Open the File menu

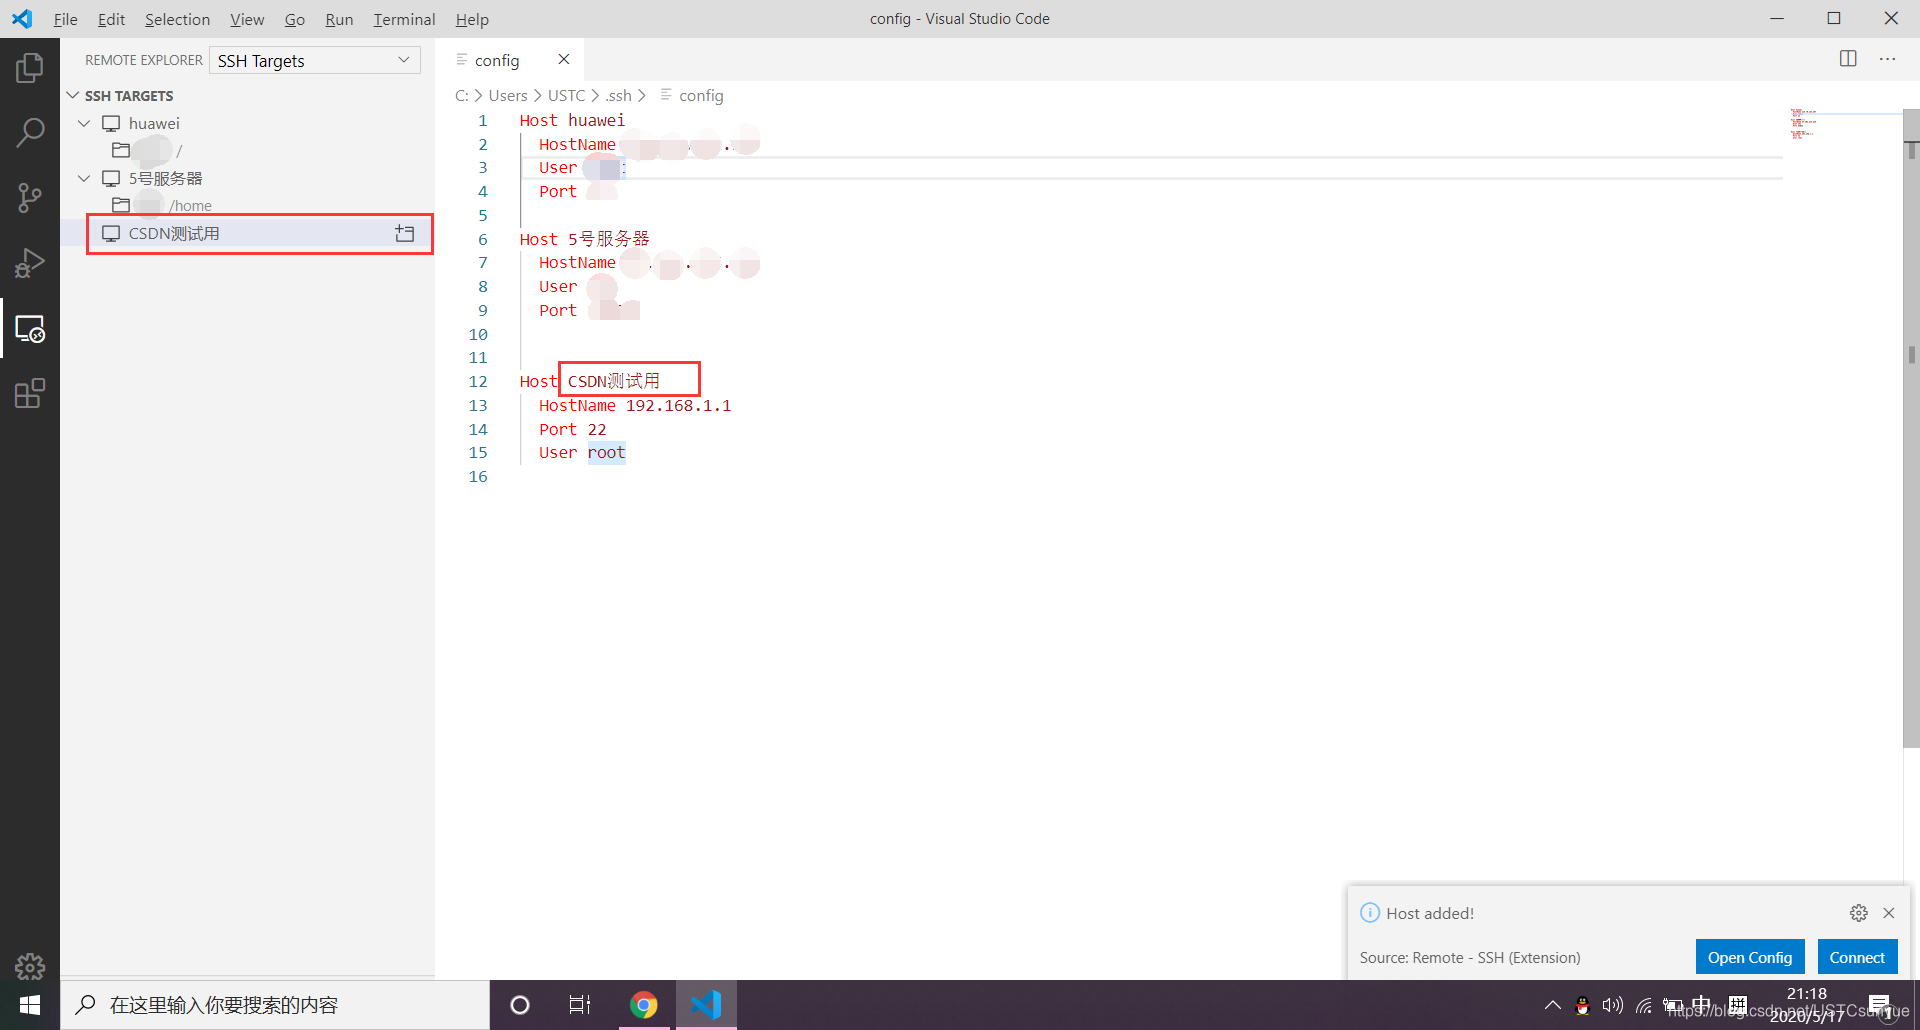click(x=65, y=19)
